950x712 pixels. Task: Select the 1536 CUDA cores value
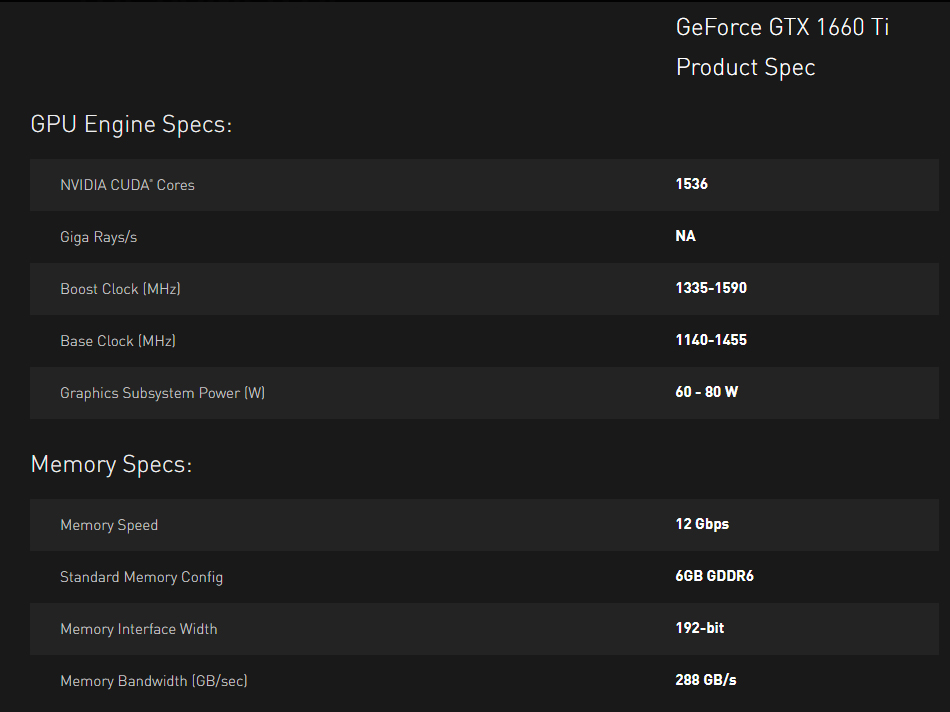pos(691,184)
